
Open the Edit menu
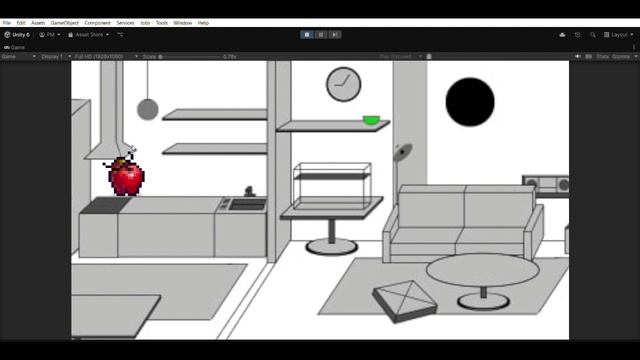(21, 23)
